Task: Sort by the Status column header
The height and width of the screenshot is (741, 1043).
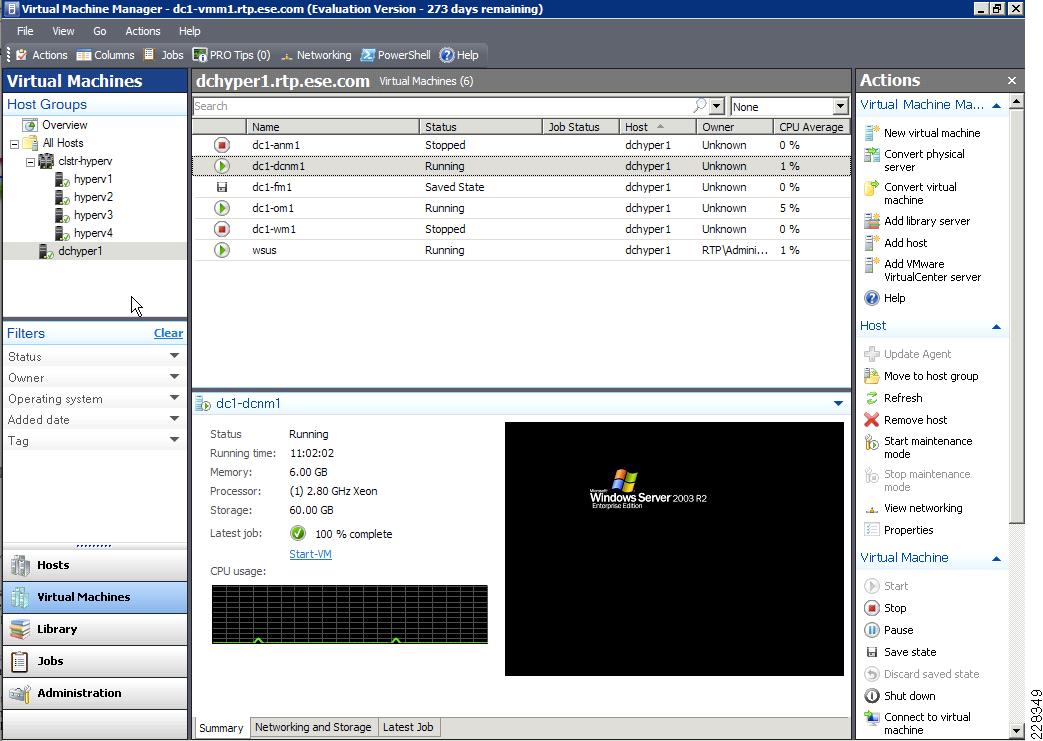Action: point(481,127)
